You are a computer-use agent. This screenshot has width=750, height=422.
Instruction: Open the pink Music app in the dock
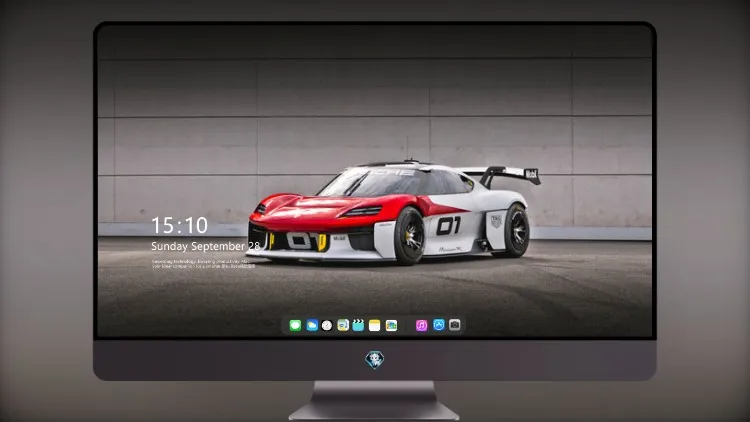click(x=421, y=325)
